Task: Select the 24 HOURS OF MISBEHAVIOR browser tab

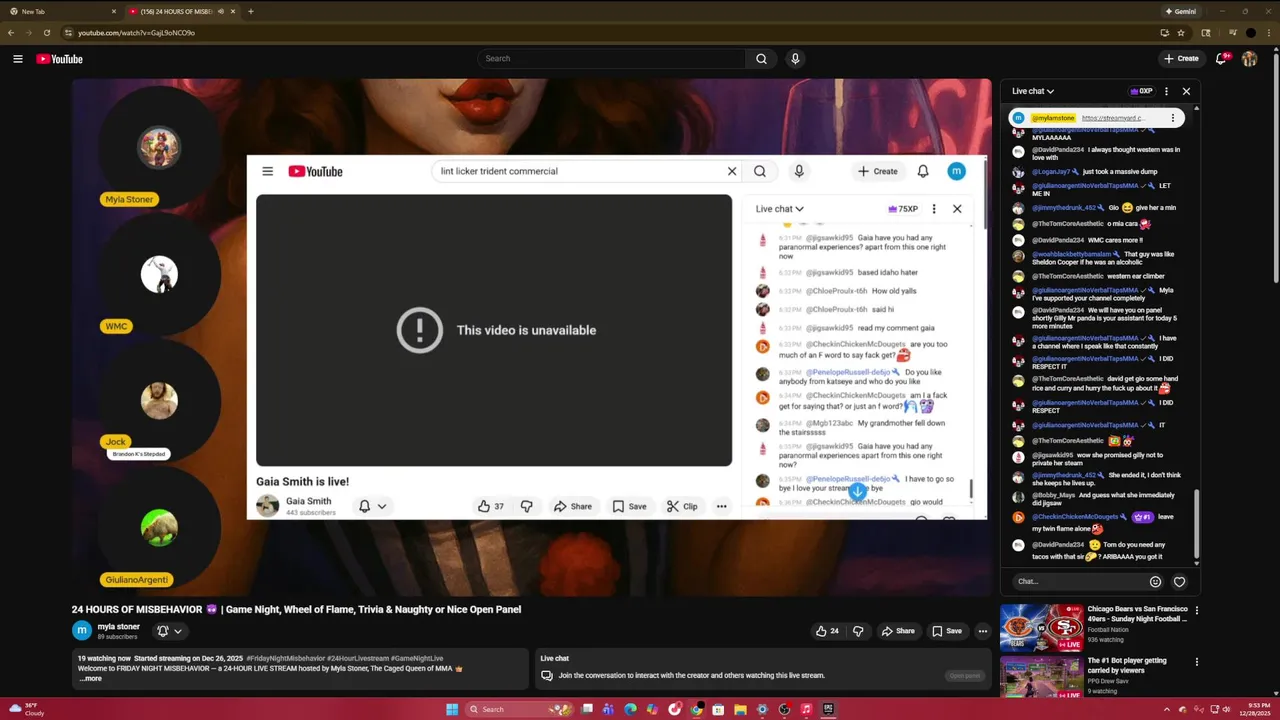Action: [180, 11]
